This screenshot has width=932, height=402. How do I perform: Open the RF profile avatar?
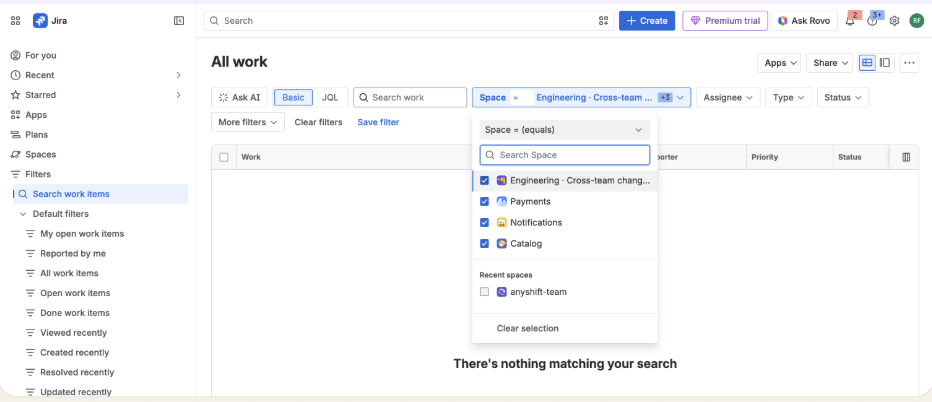point(916,21)
